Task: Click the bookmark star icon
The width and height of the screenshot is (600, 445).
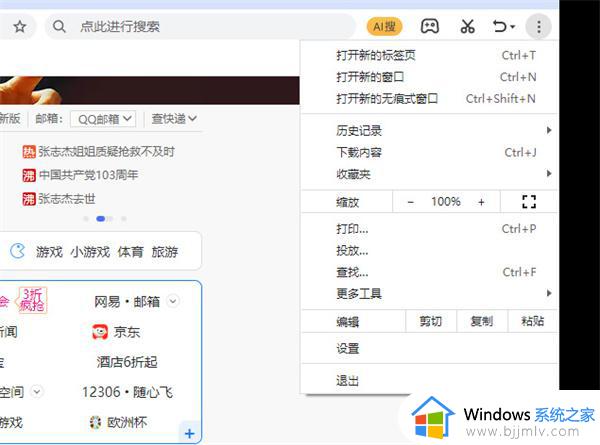Action: point(20,27)
